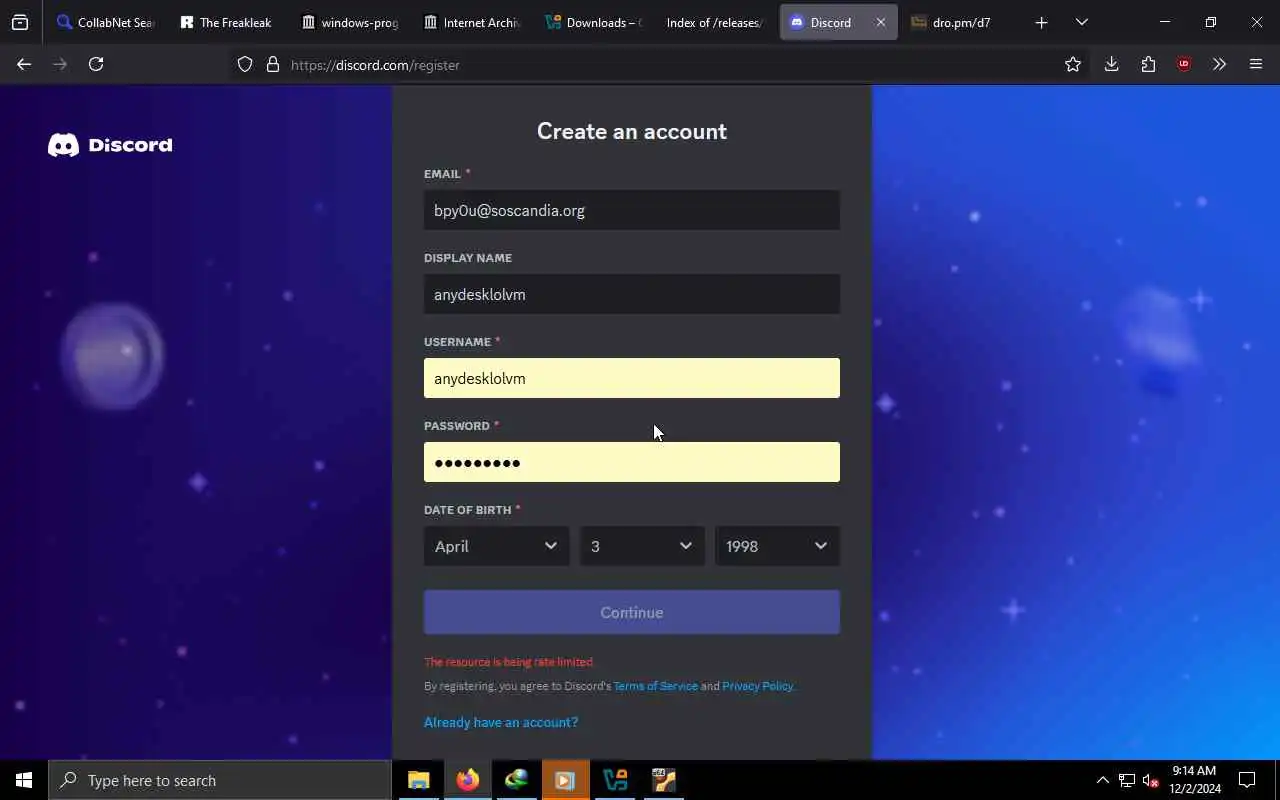
Task: Open the Firefox hamburger application menu
Action: [1256, 64]
